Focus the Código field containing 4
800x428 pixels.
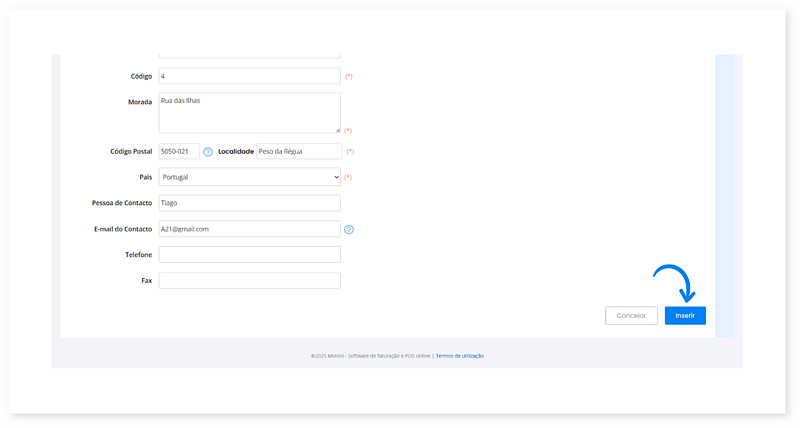(249, 76)
